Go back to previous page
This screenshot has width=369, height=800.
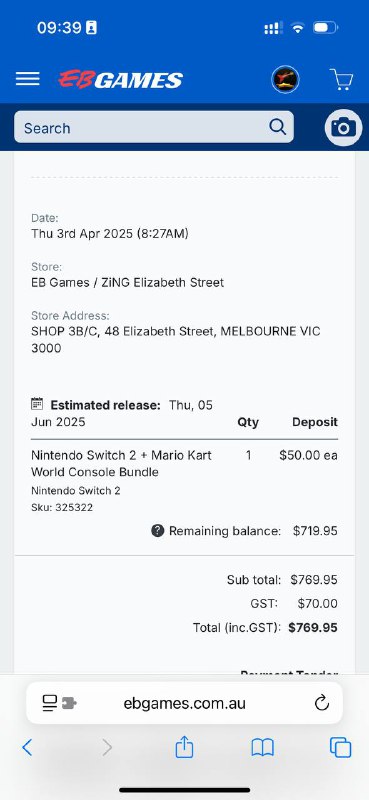(27, 748)
